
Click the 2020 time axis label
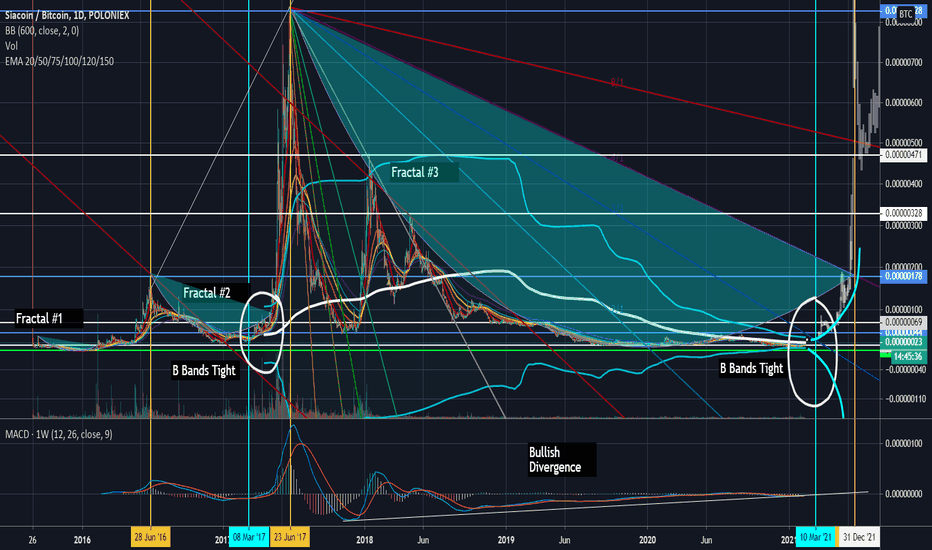point(647,540)
